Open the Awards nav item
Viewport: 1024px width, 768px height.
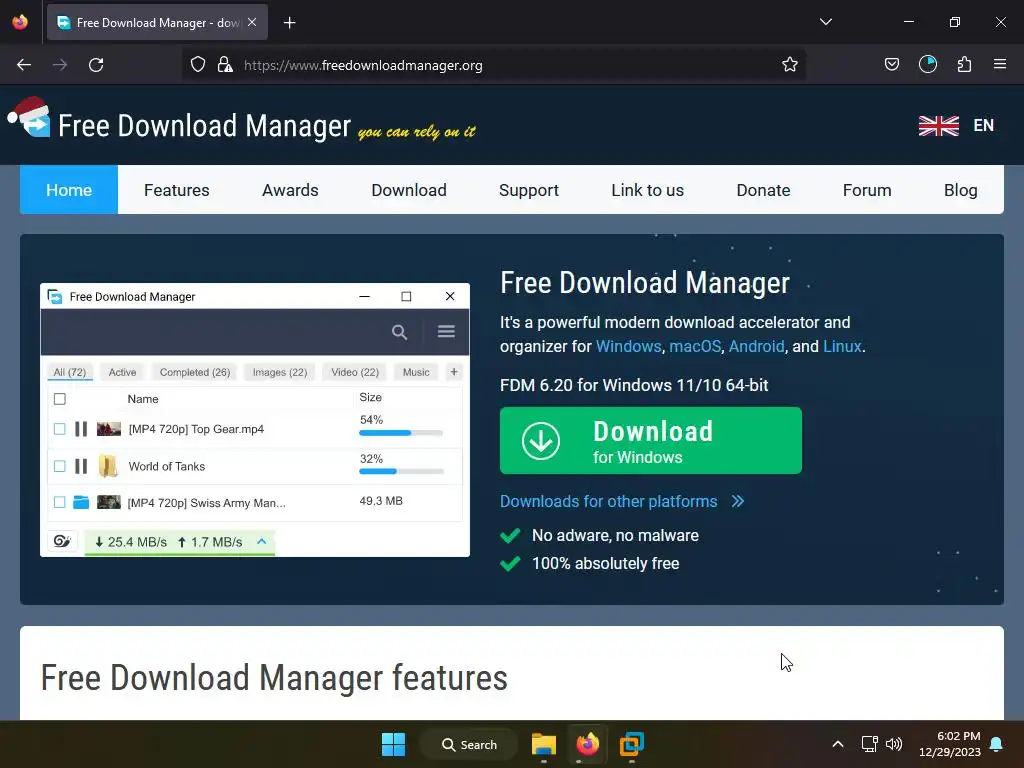290,190
